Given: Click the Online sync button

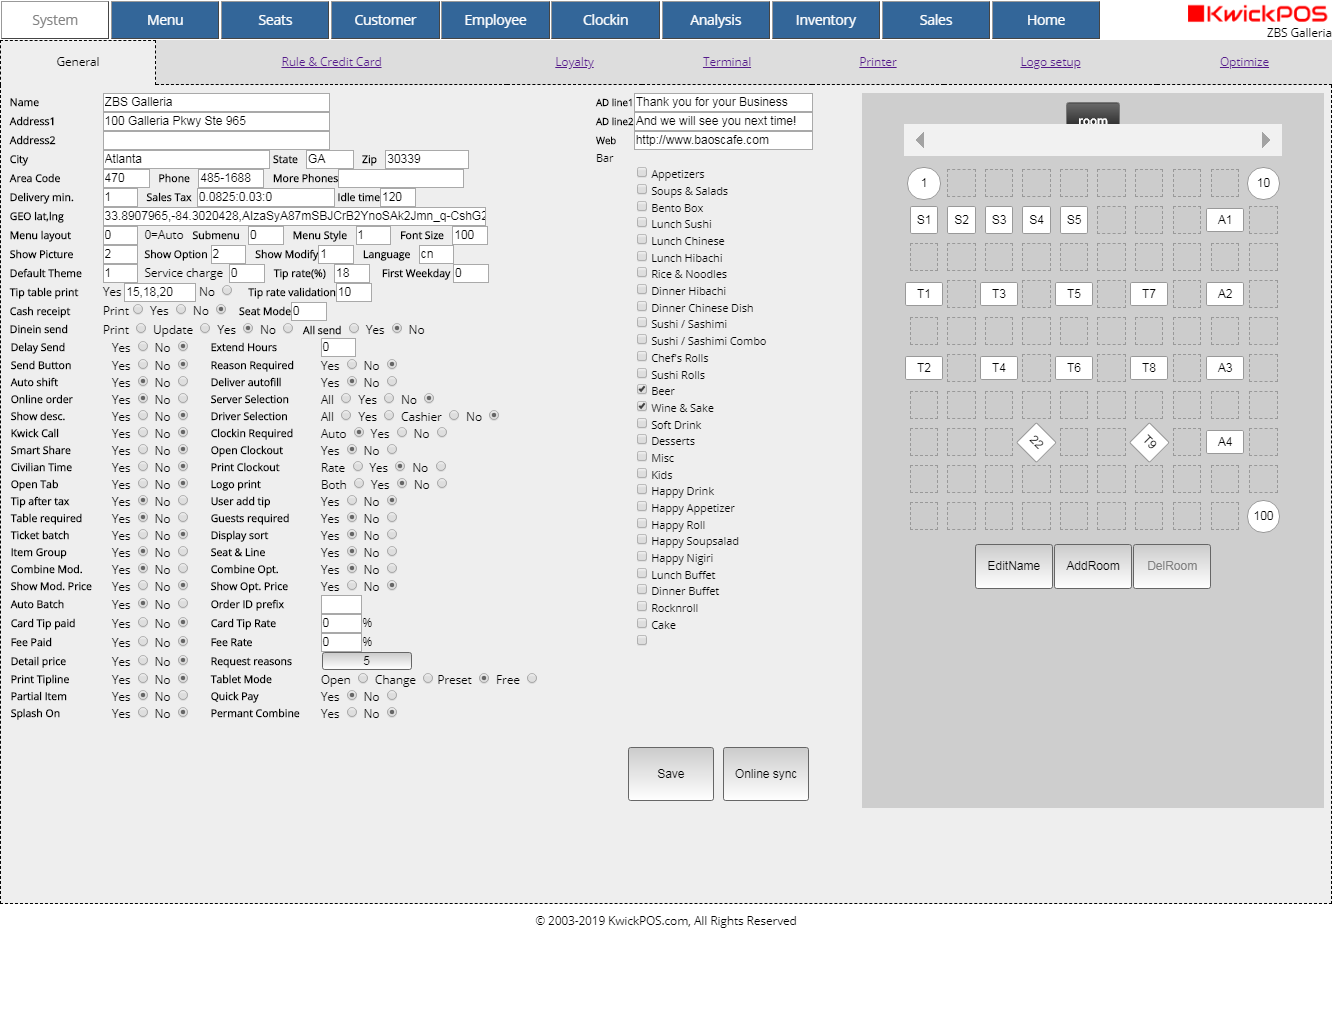Looking at the screenshot, I should 766,774.
